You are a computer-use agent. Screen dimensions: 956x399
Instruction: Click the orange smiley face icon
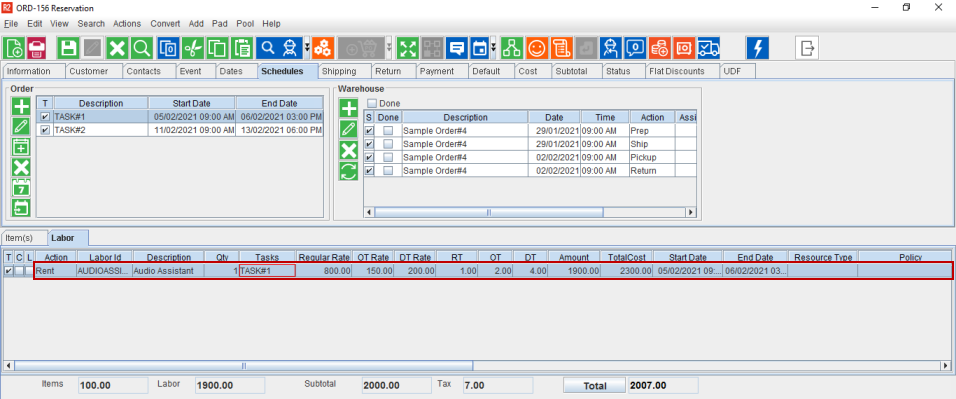[537, 48]
